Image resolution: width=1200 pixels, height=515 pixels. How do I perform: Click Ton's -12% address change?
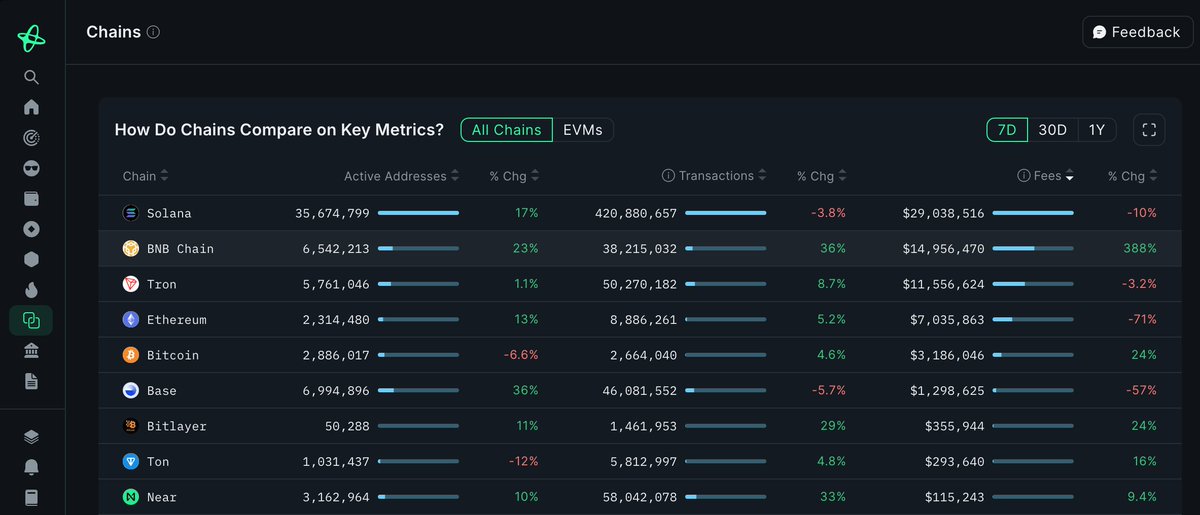tap(523, 462)
